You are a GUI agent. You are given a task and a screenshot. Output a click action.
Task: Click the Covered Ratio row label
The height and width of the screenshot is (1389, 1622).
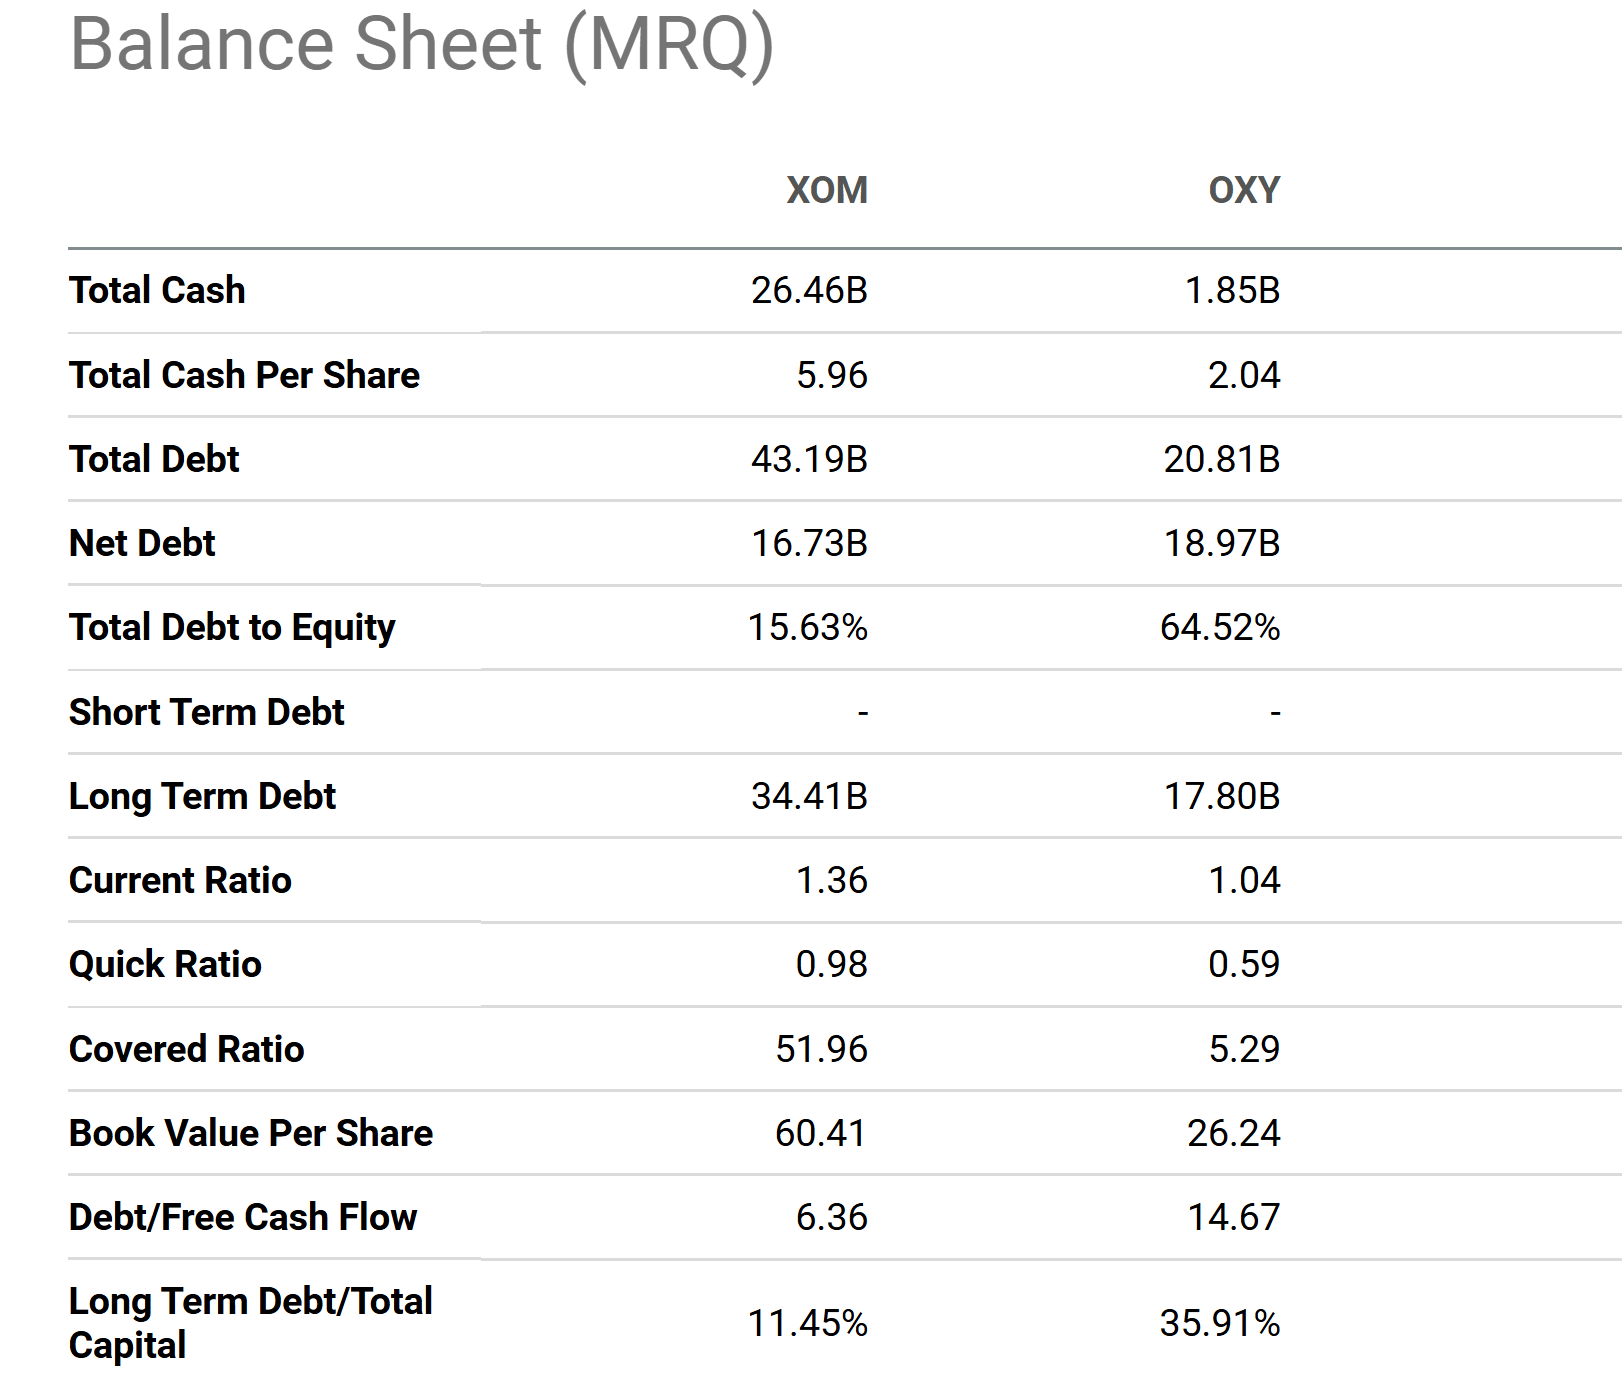click(186, 1049)
